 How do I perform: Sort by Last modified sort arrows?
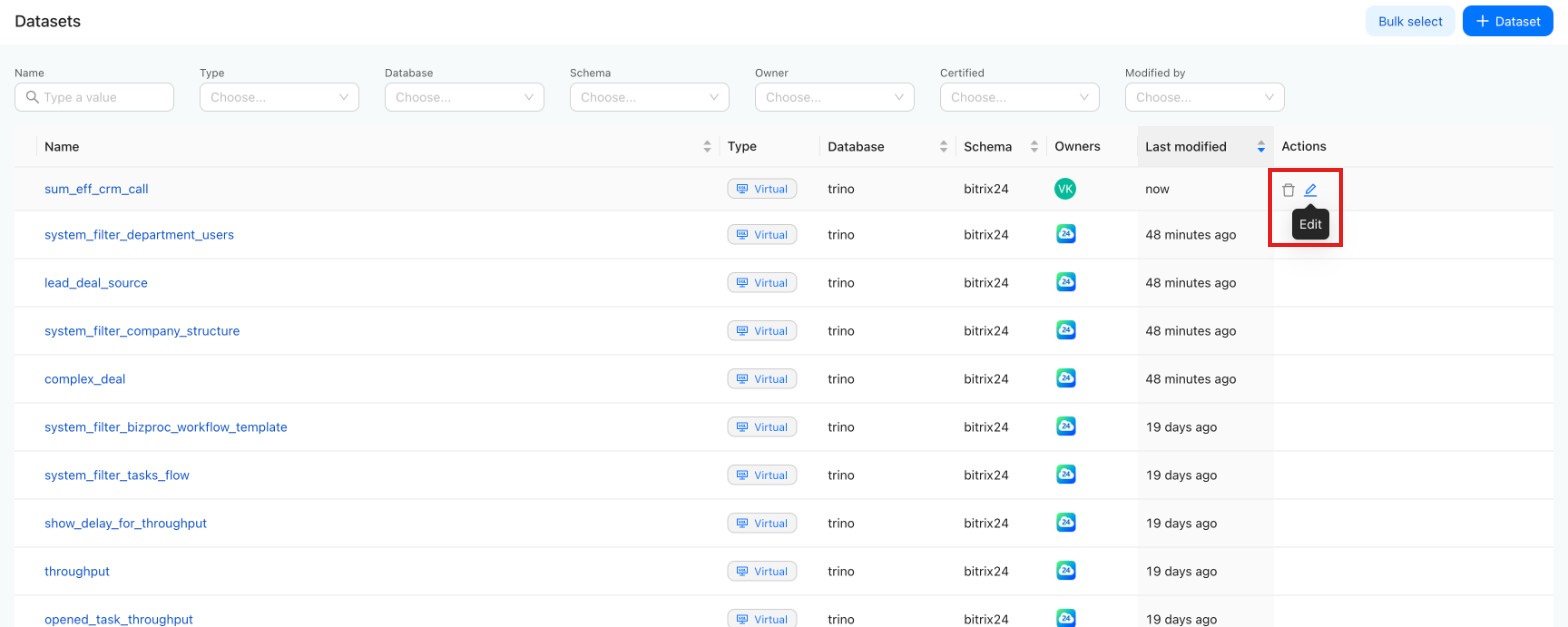[x=1261, y=147]
